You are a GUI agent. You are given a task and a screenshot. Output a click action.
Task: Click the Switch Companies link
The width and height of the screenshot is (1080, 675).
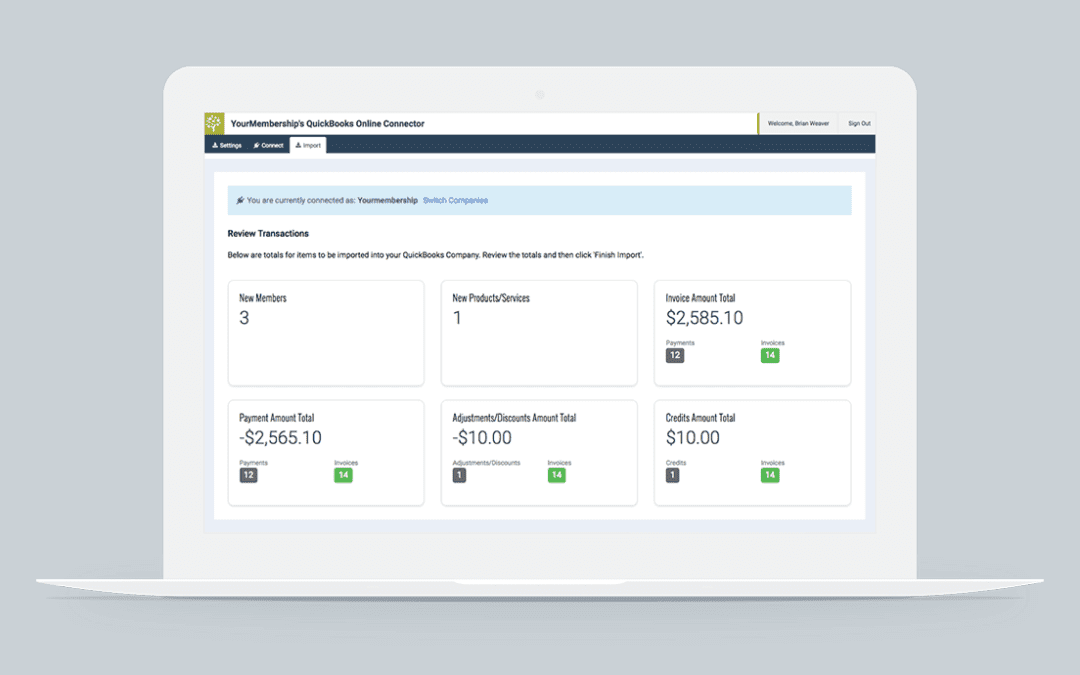pyautogui.click(x=455, y=200)
